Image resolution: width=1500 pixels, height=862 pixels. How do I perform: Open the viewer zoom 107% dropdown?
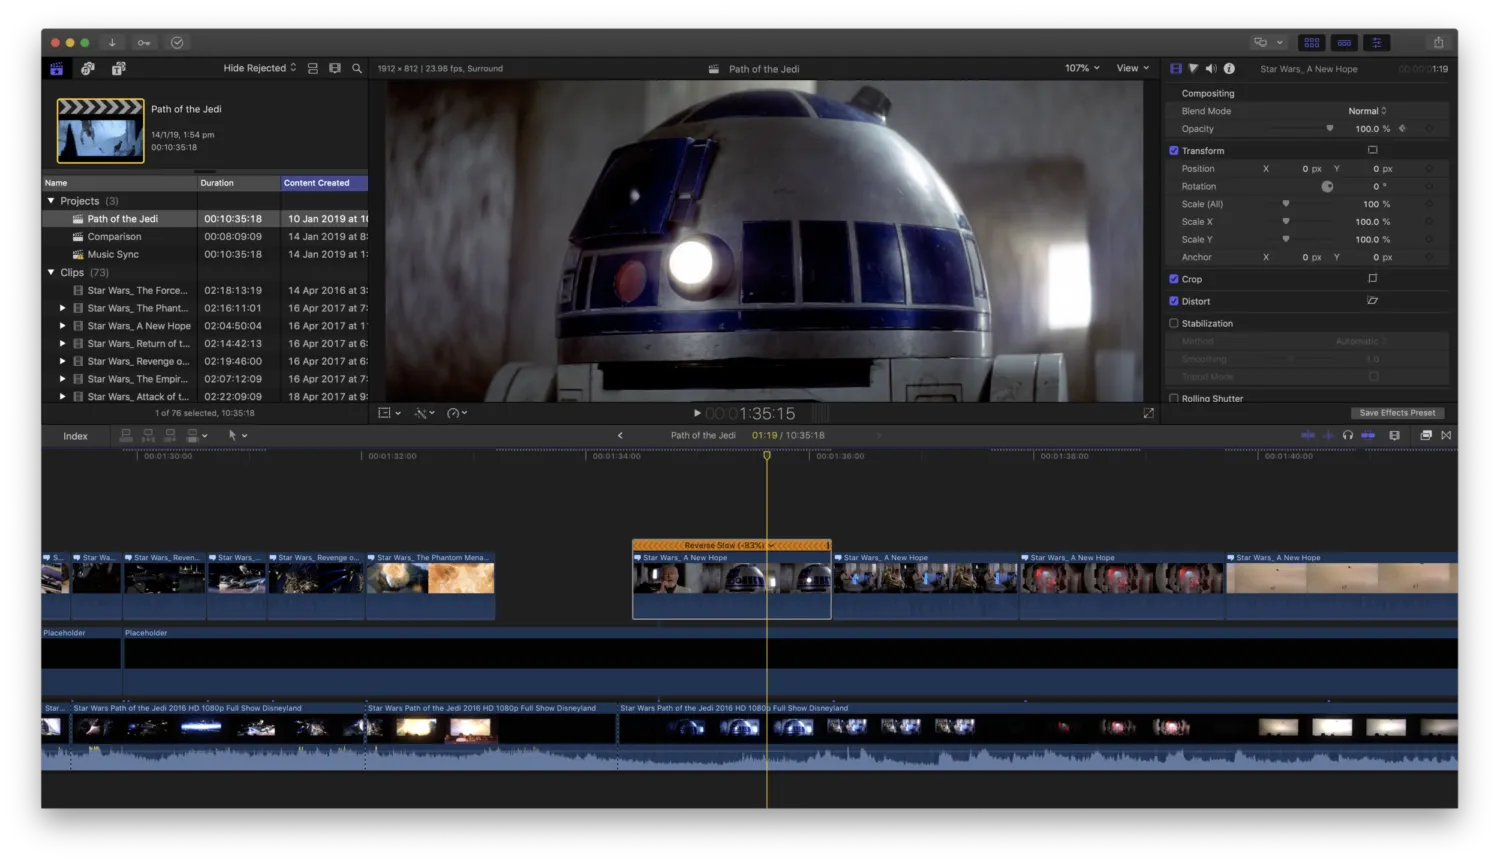point(1082,68)
